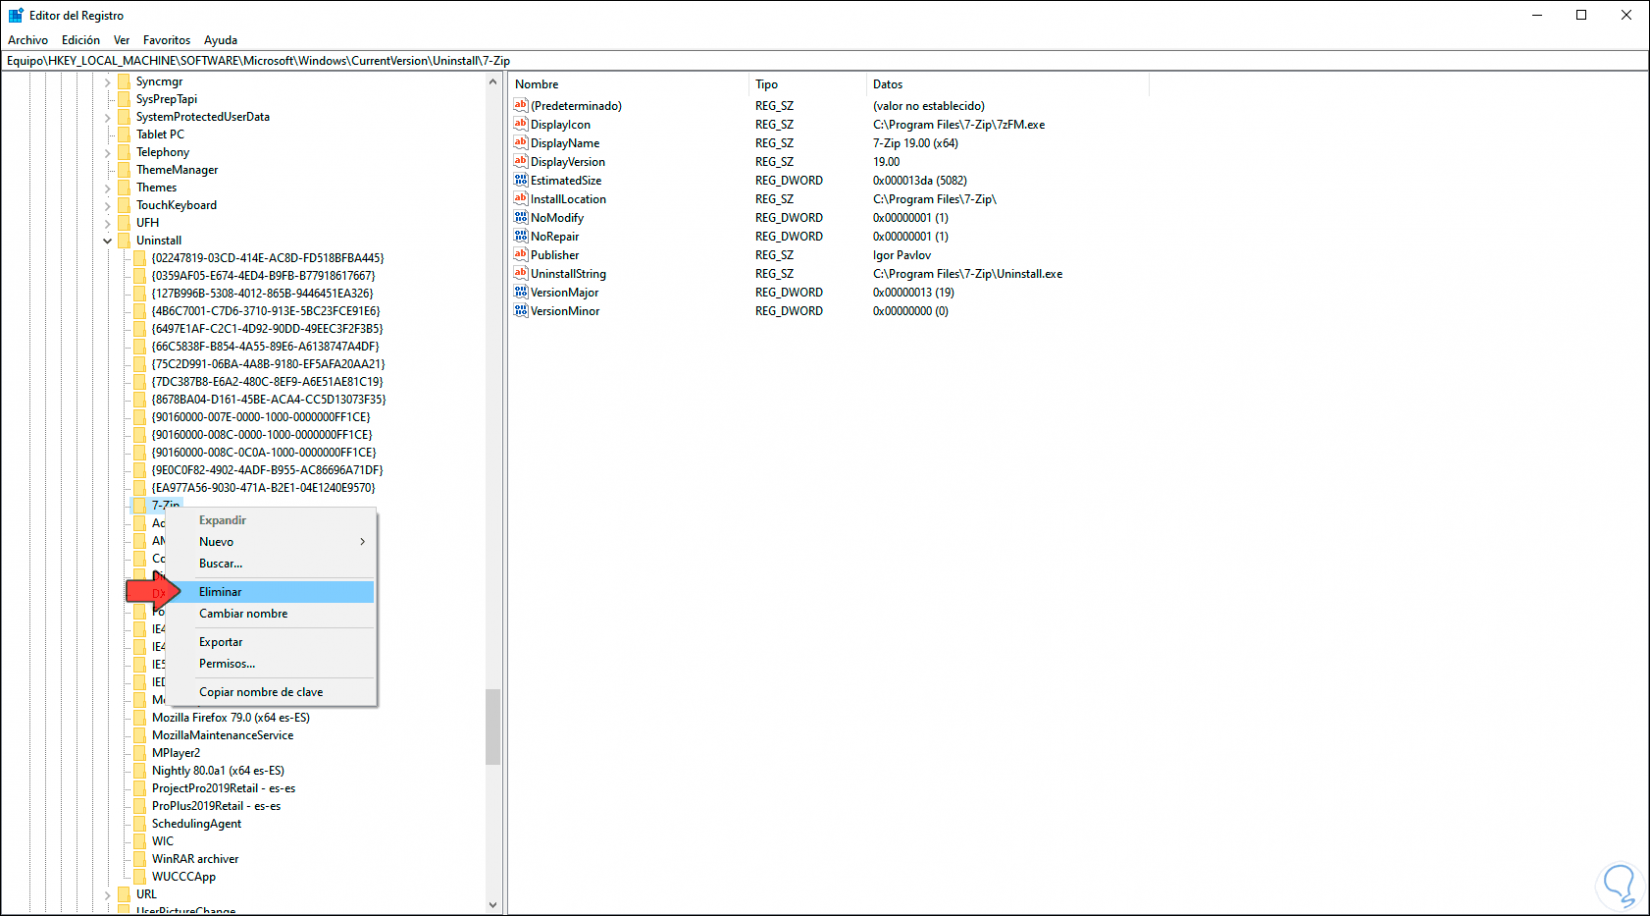
Task: Expand the Themes tree node
Action: click(x=107, y=187)
